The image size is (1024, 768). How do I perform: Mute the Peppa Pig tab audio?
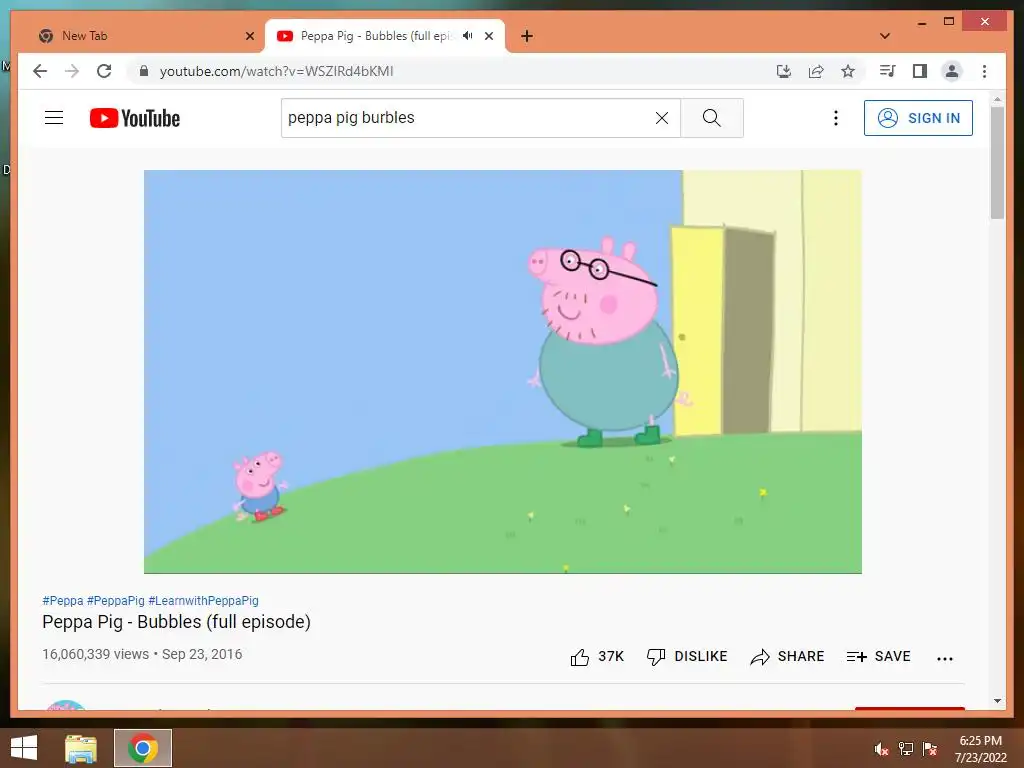point(468,36)
